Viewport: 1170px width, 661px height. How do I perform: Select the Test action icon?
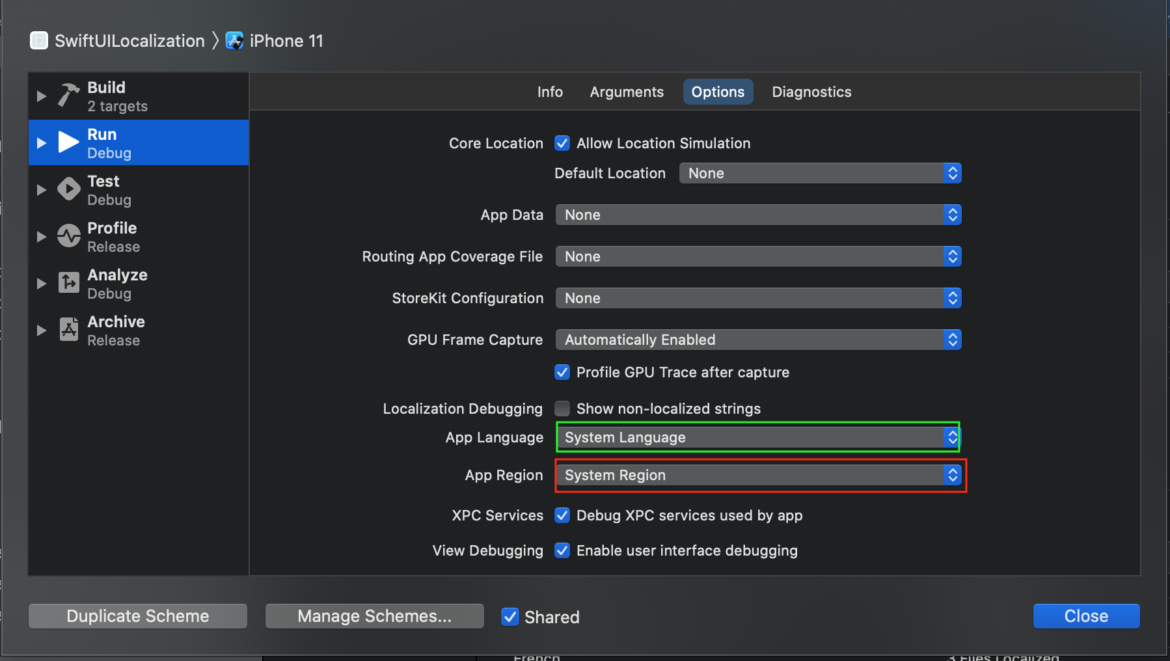tap(68, 190)
